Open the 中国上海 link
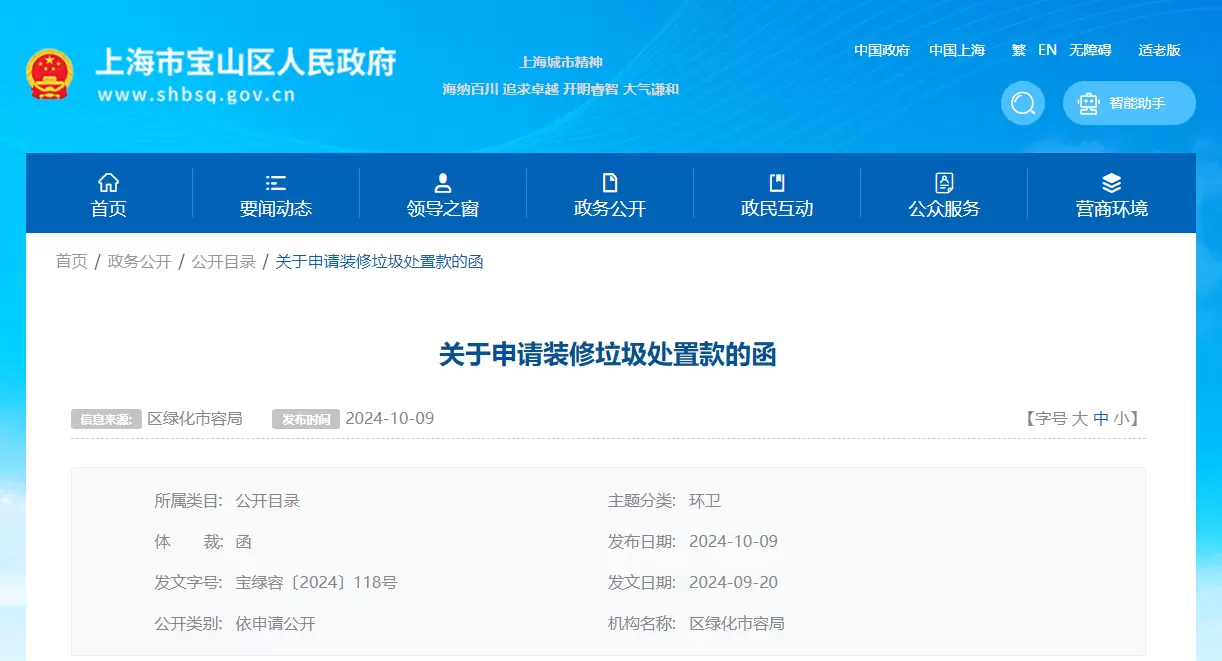This screenshot has width=1222, height=661. 956,50
